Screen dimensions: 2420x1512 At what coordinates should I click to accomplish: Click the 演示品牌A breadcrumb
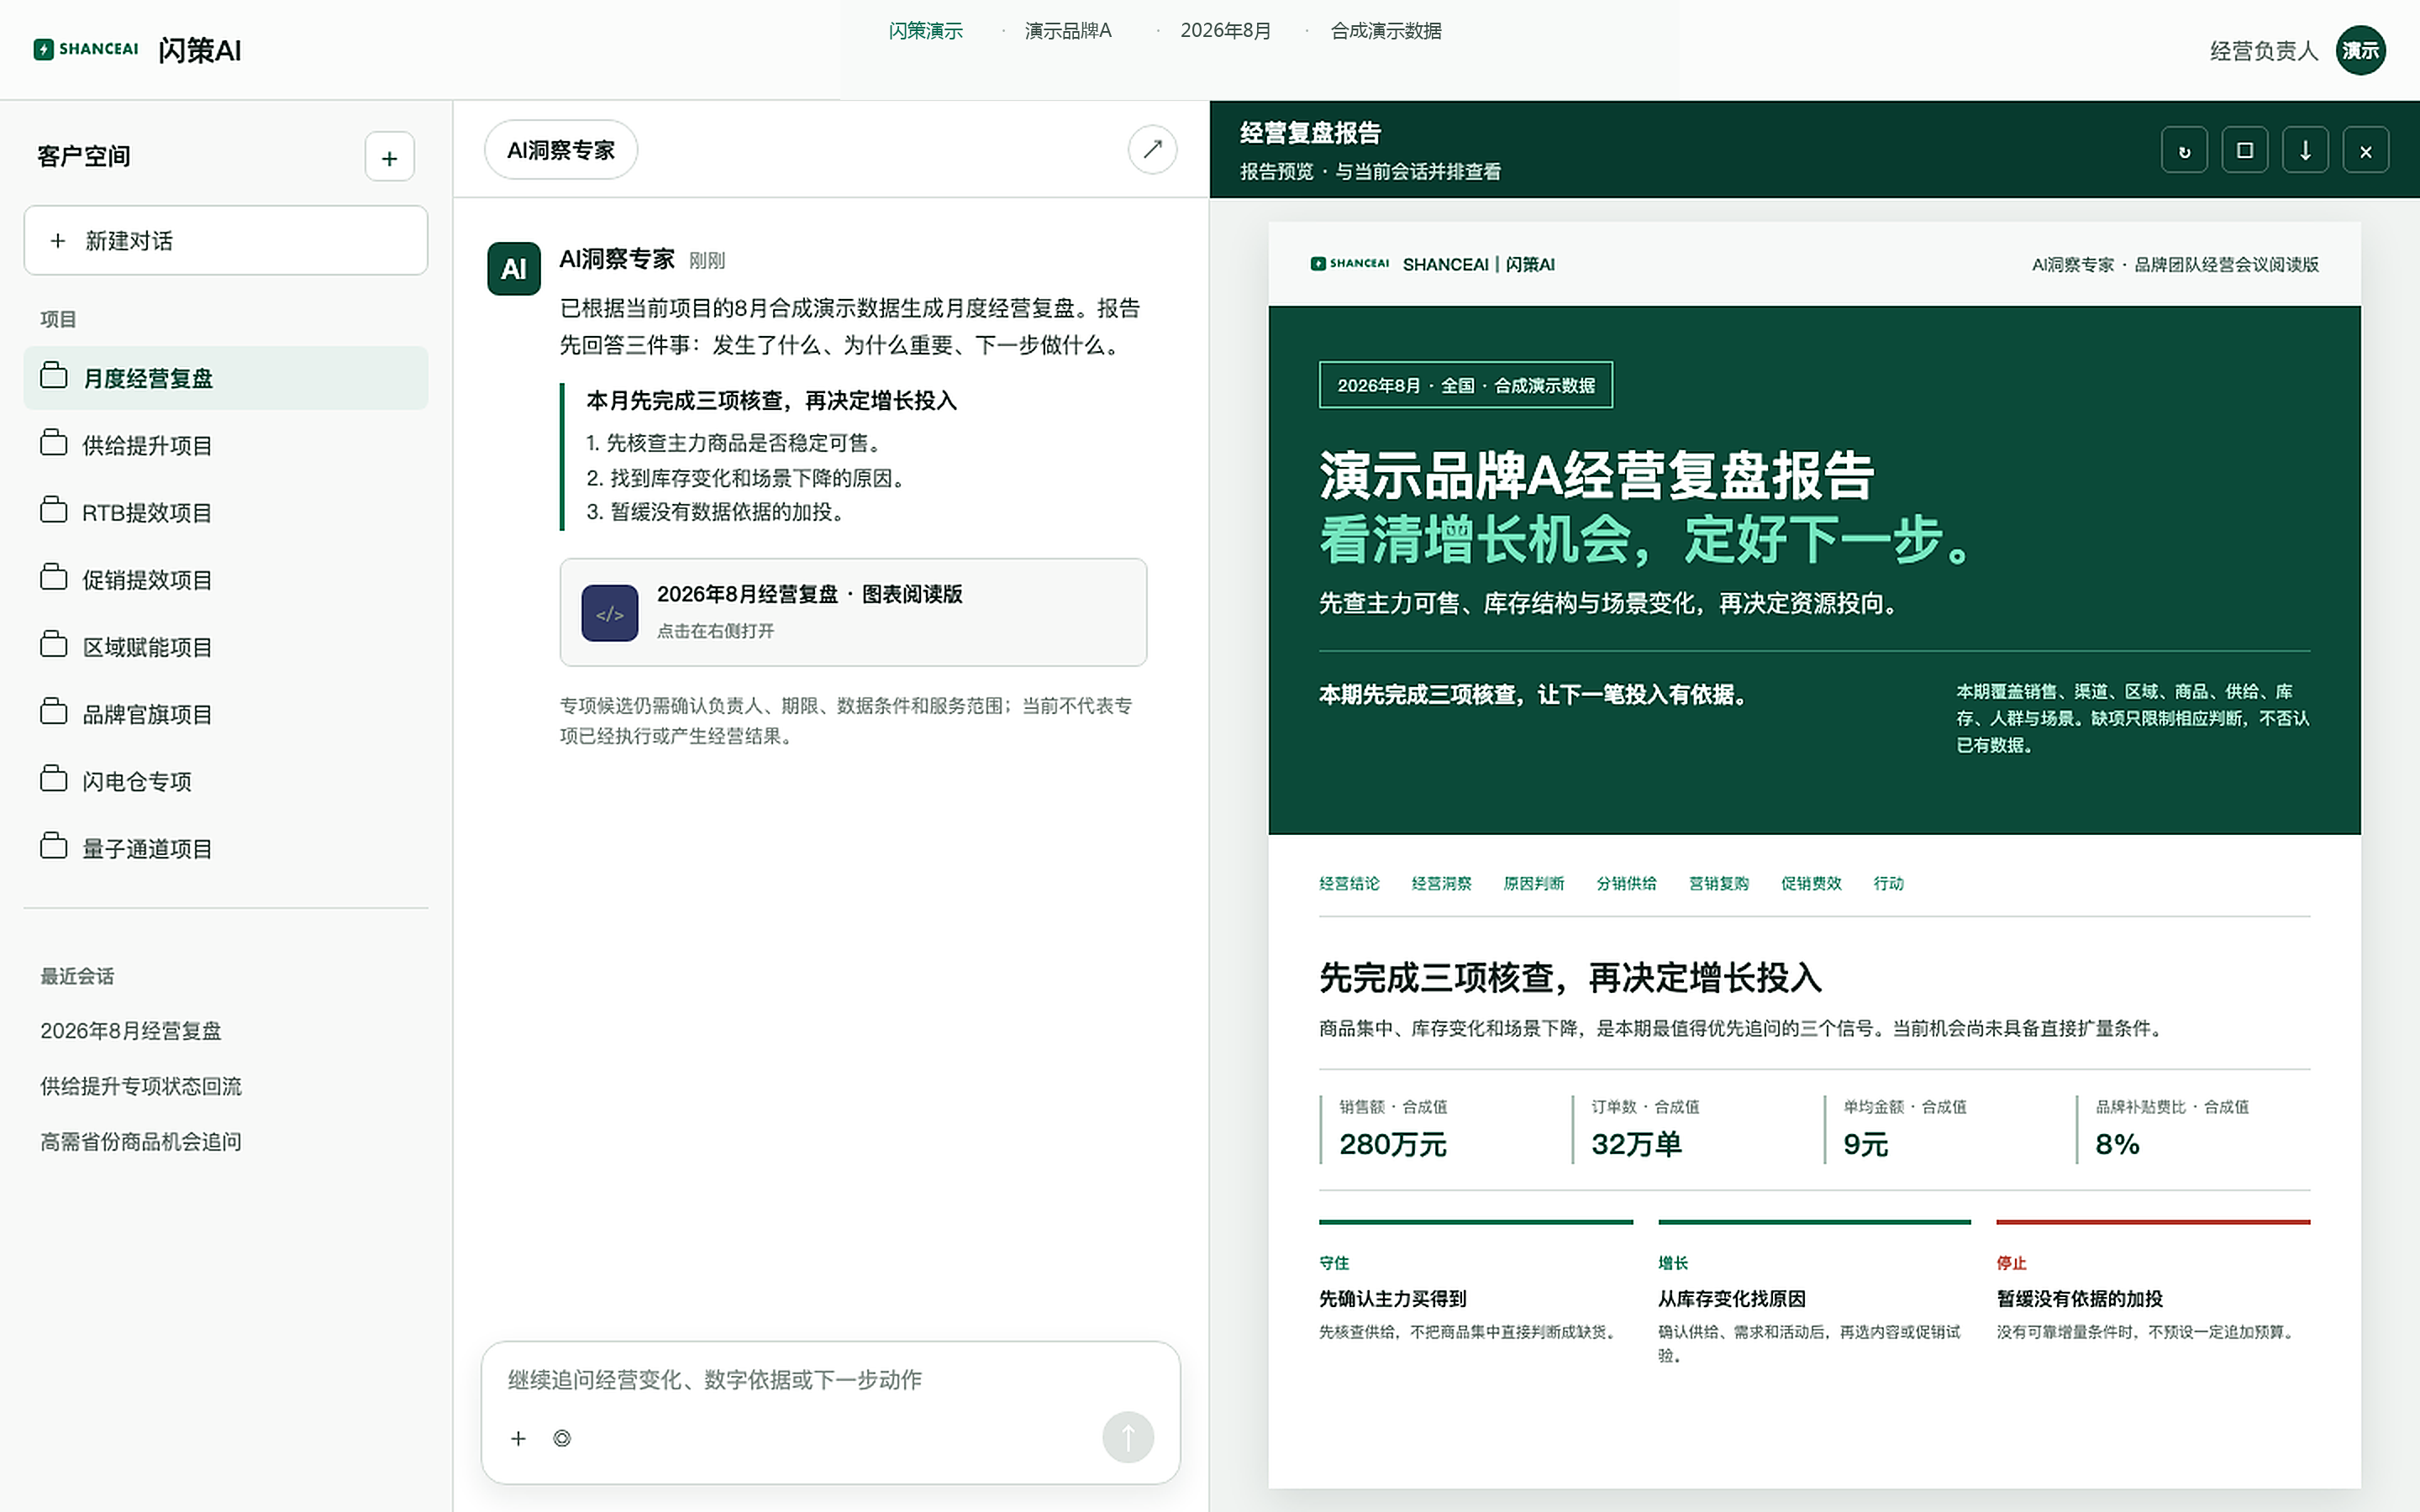(1068, 31)
